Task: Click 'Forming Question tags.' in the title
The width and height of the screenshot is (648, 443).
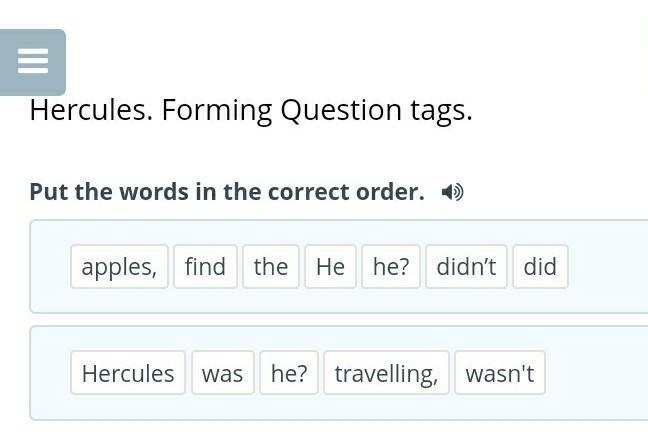Action: [317, 110]
